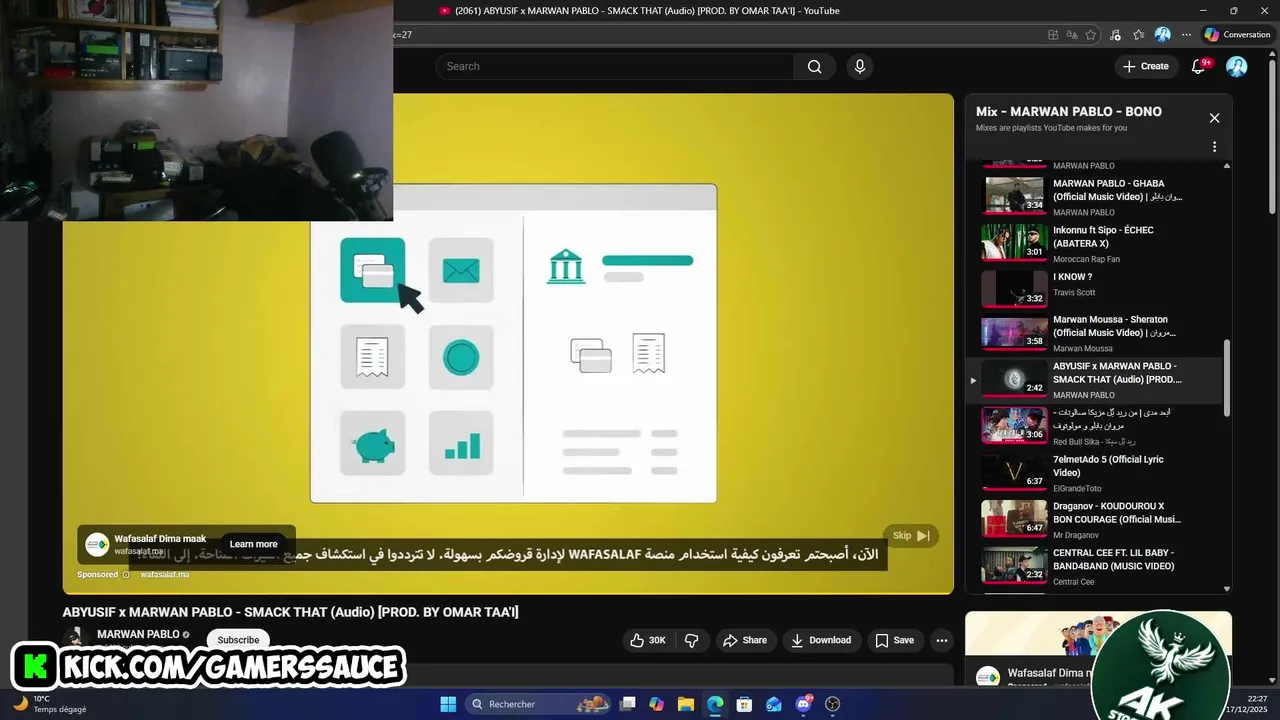Click the Create video button
1280x720 pixels.
(x=1146, y=66)
